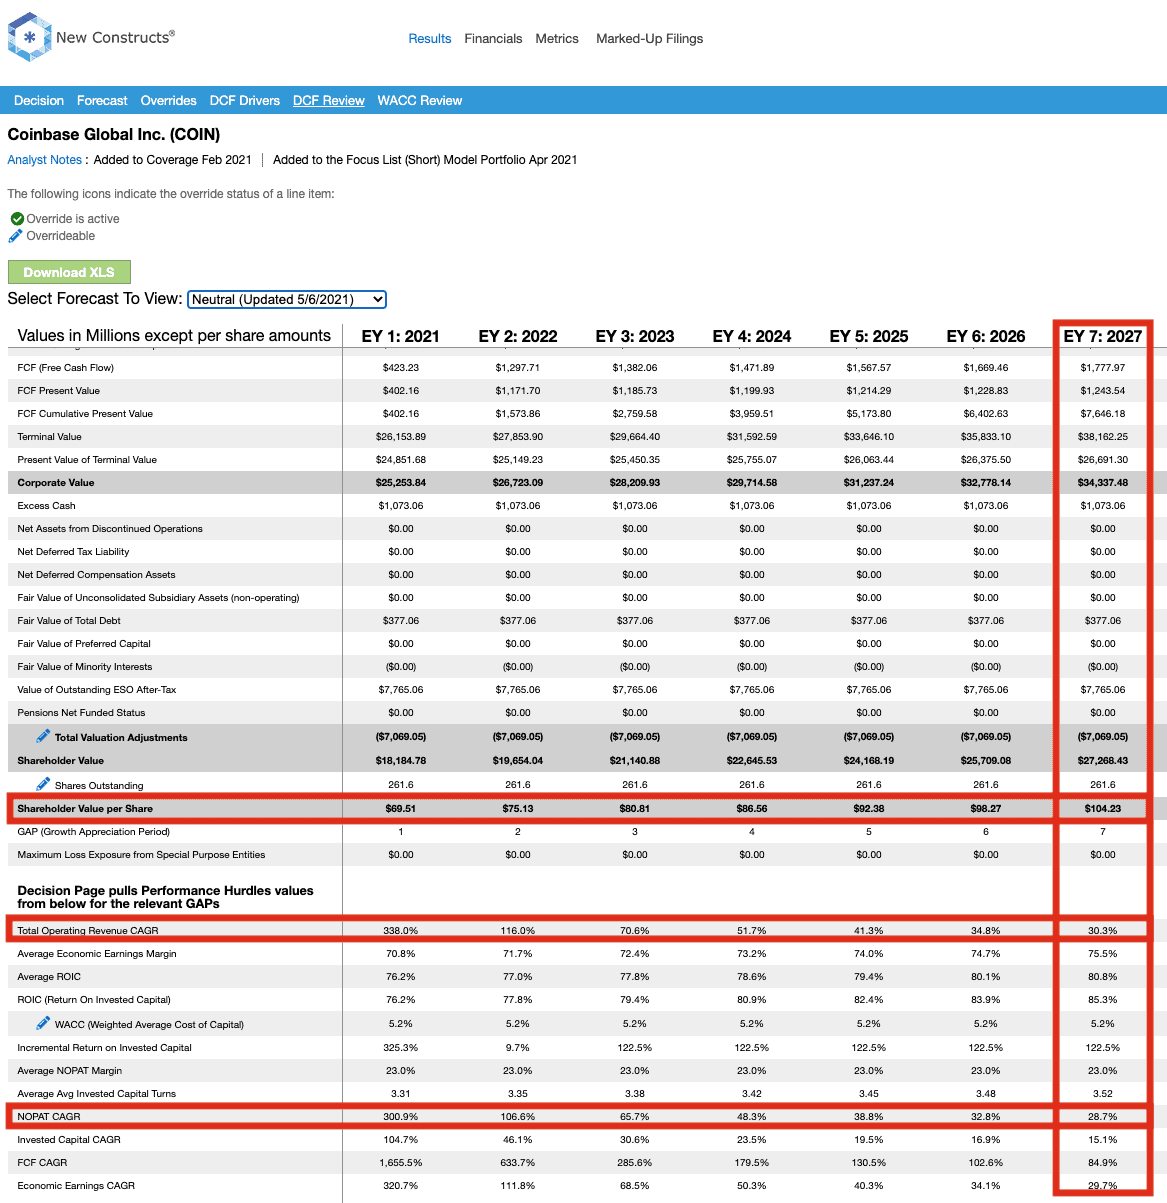This screenshot has width=1167, height=1203.
Task: Select the Decision tab in blue bar
Action: [39, 101]
